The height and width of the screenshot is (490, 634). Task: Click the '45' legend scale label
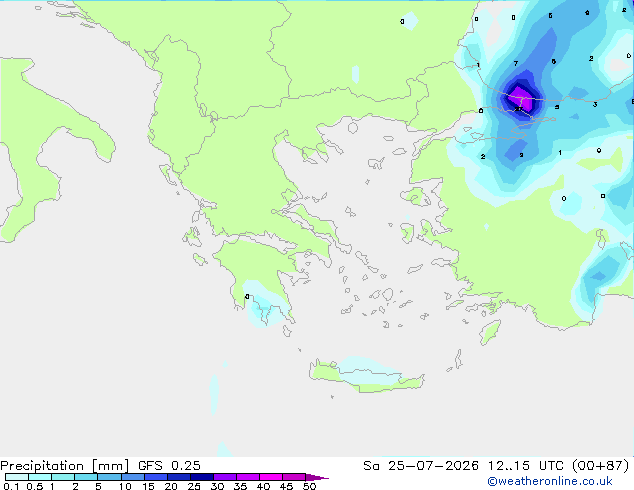(286, 486)
